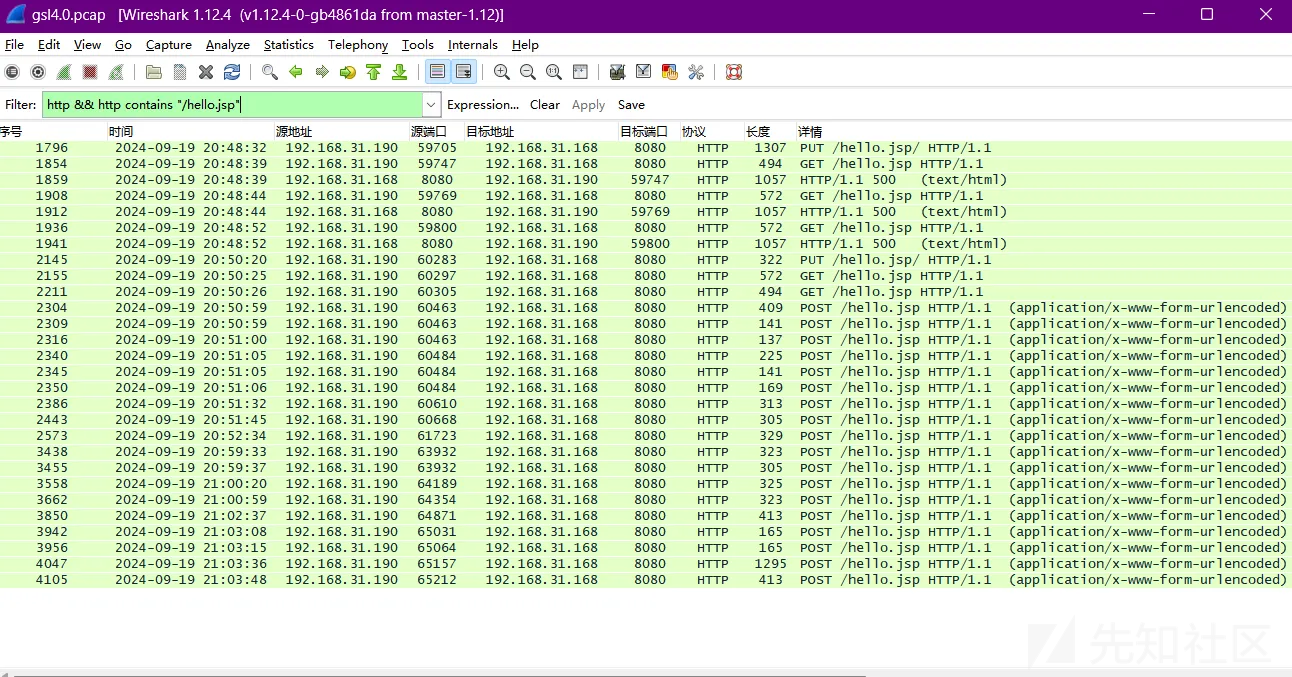The image size is (1292, 677).
Task: Sort by the 目标地址 column header
Action: pyautogui.click(x=541, y=131)
